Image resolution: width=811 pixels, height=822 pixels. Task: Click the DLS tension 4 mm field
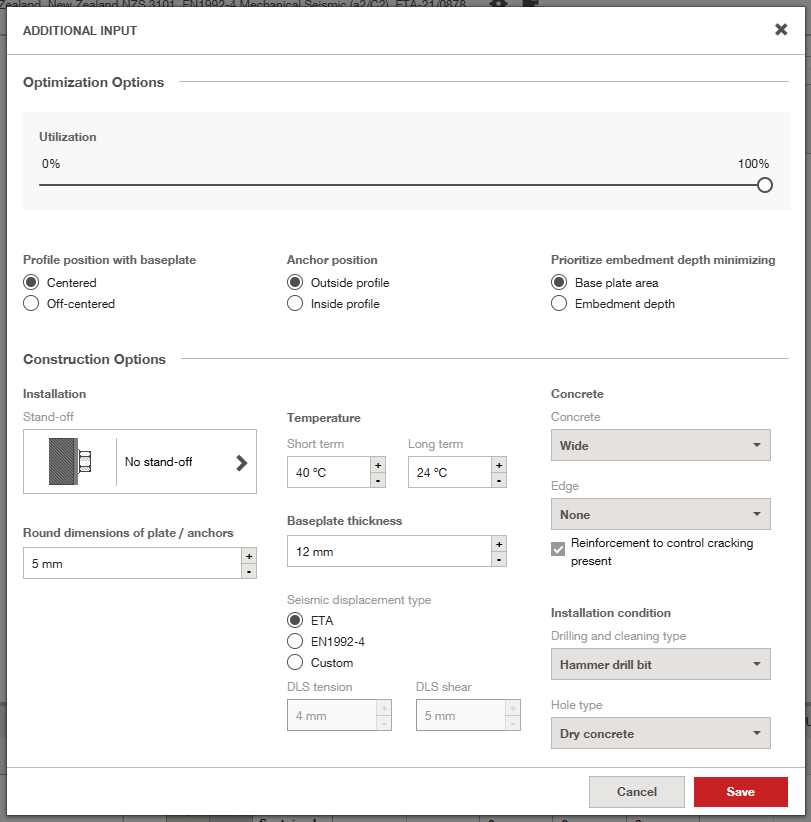point(331,715)
